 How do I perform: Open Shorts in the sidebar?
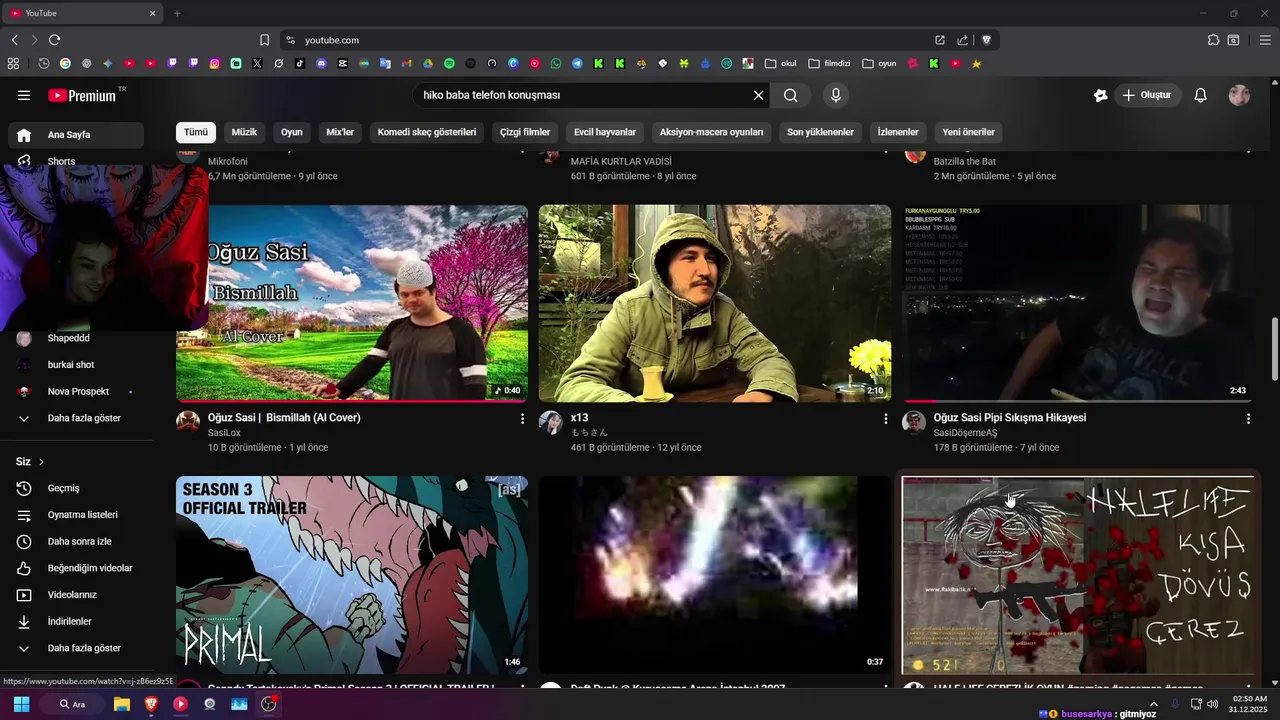[76, 161]
